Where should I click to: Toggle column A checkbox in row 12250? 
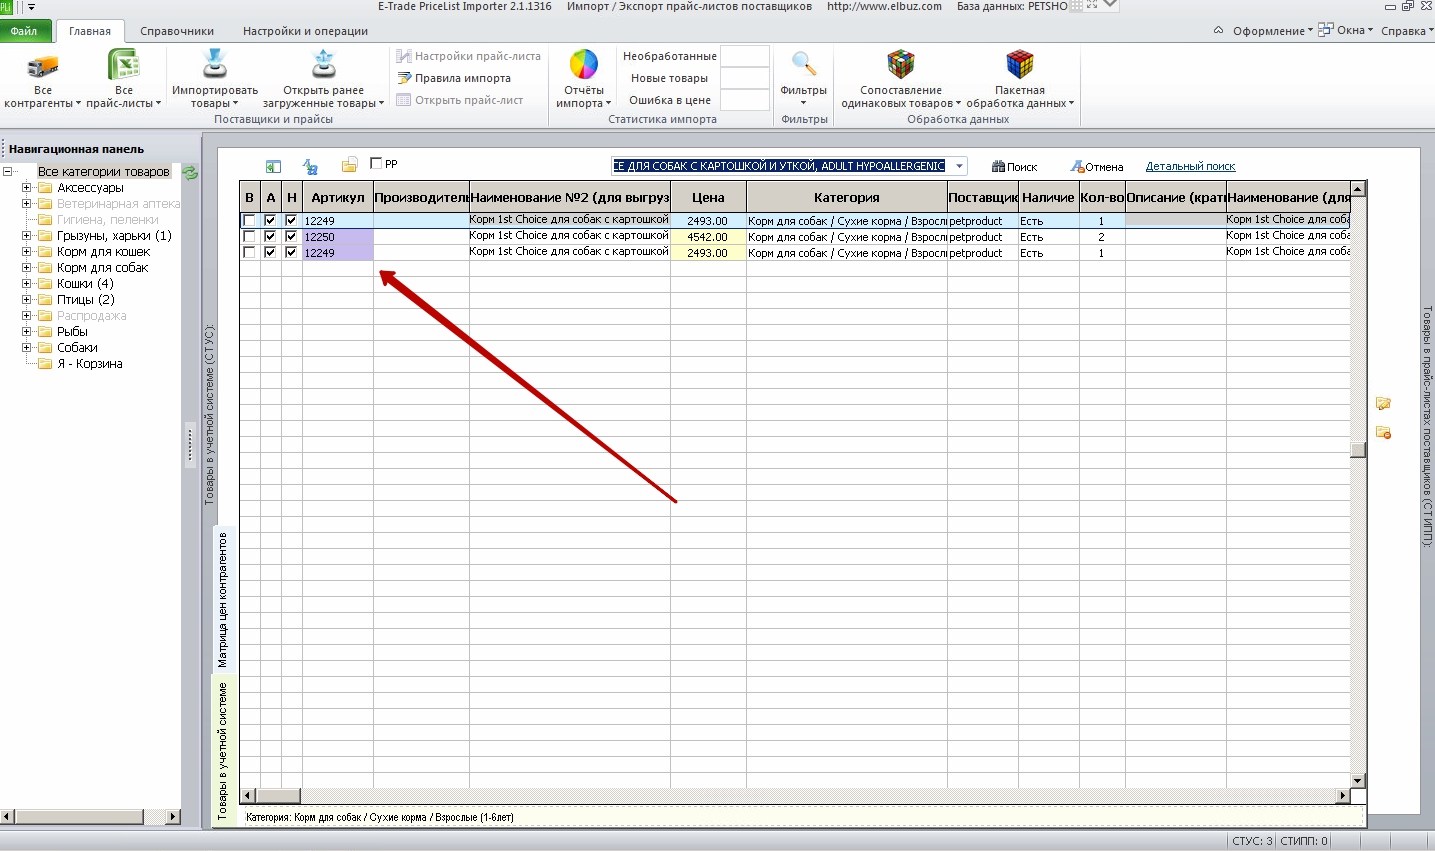(270, 237)
